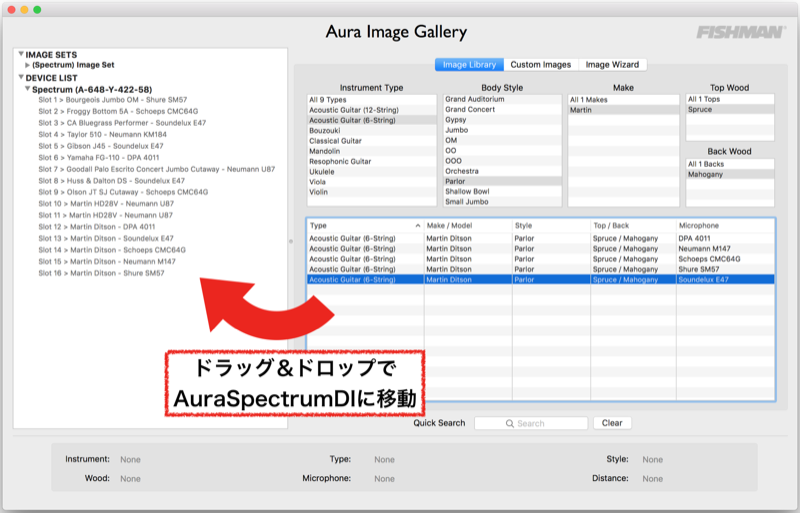Select Grand Concert body style
The height and width of the screenshot is (513, 800).
pos(502,109)
